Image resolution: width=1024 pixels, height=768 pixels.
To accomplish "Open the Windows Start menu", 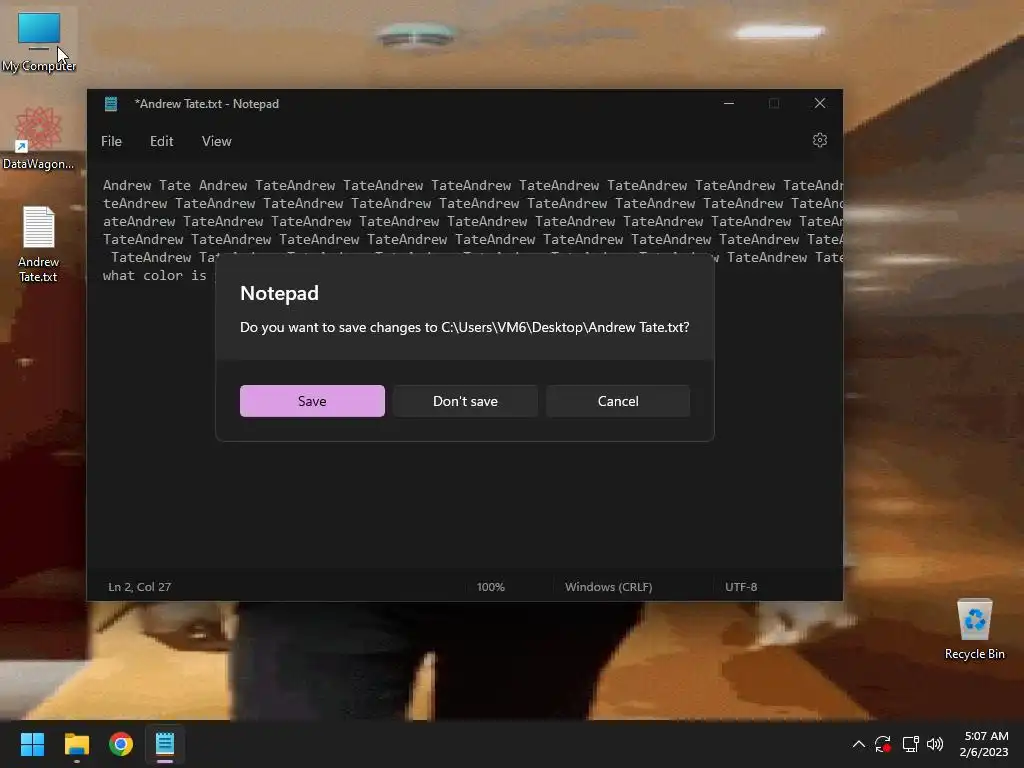I will [x=32, y=744].
